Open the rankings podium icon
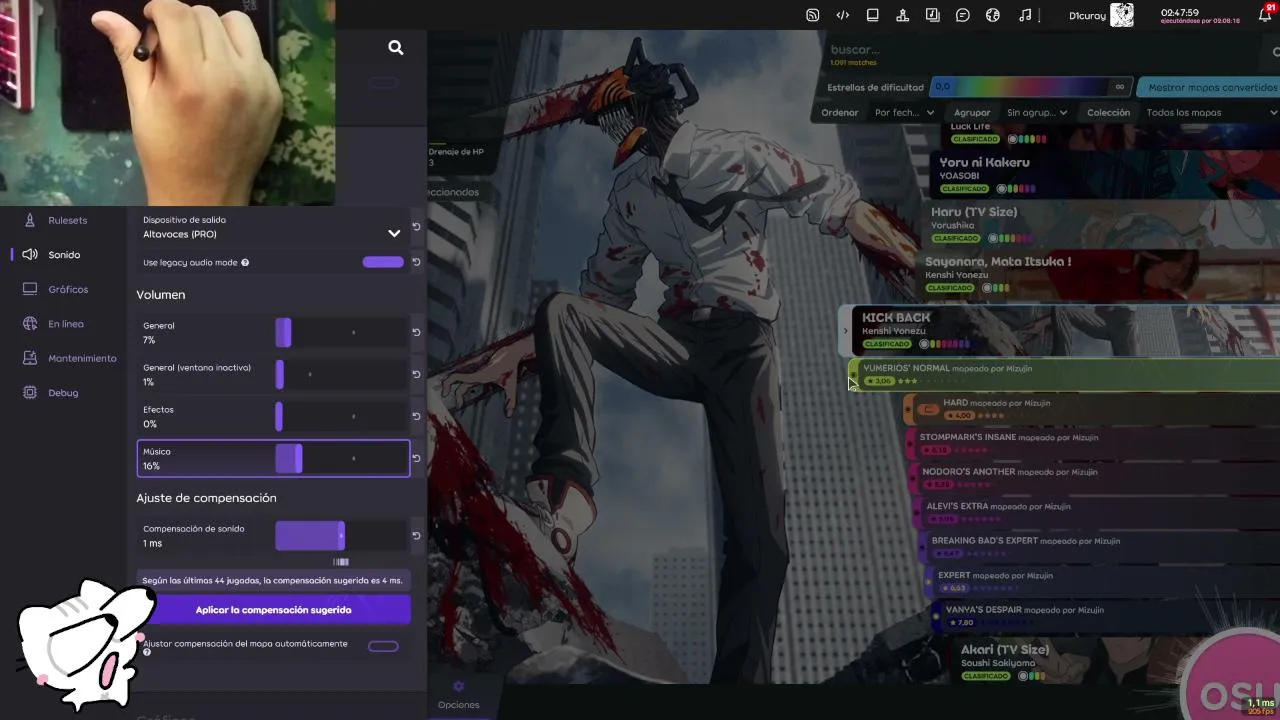Image resolution: width=1280 pixels, height=720 pixels. (x=903, y=15)
